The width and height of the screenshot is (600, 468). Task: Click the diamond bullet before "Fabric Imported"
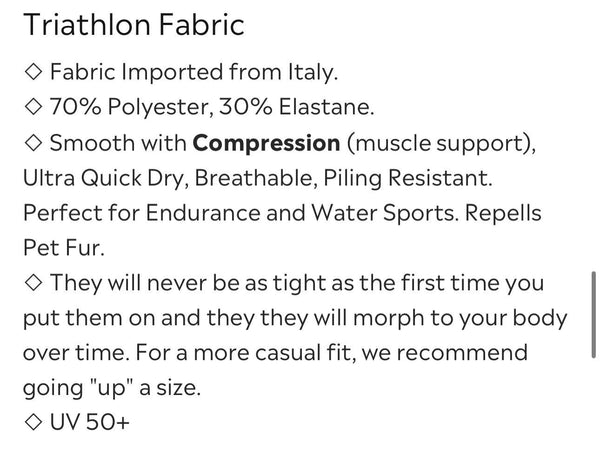(x=30, y=72)
